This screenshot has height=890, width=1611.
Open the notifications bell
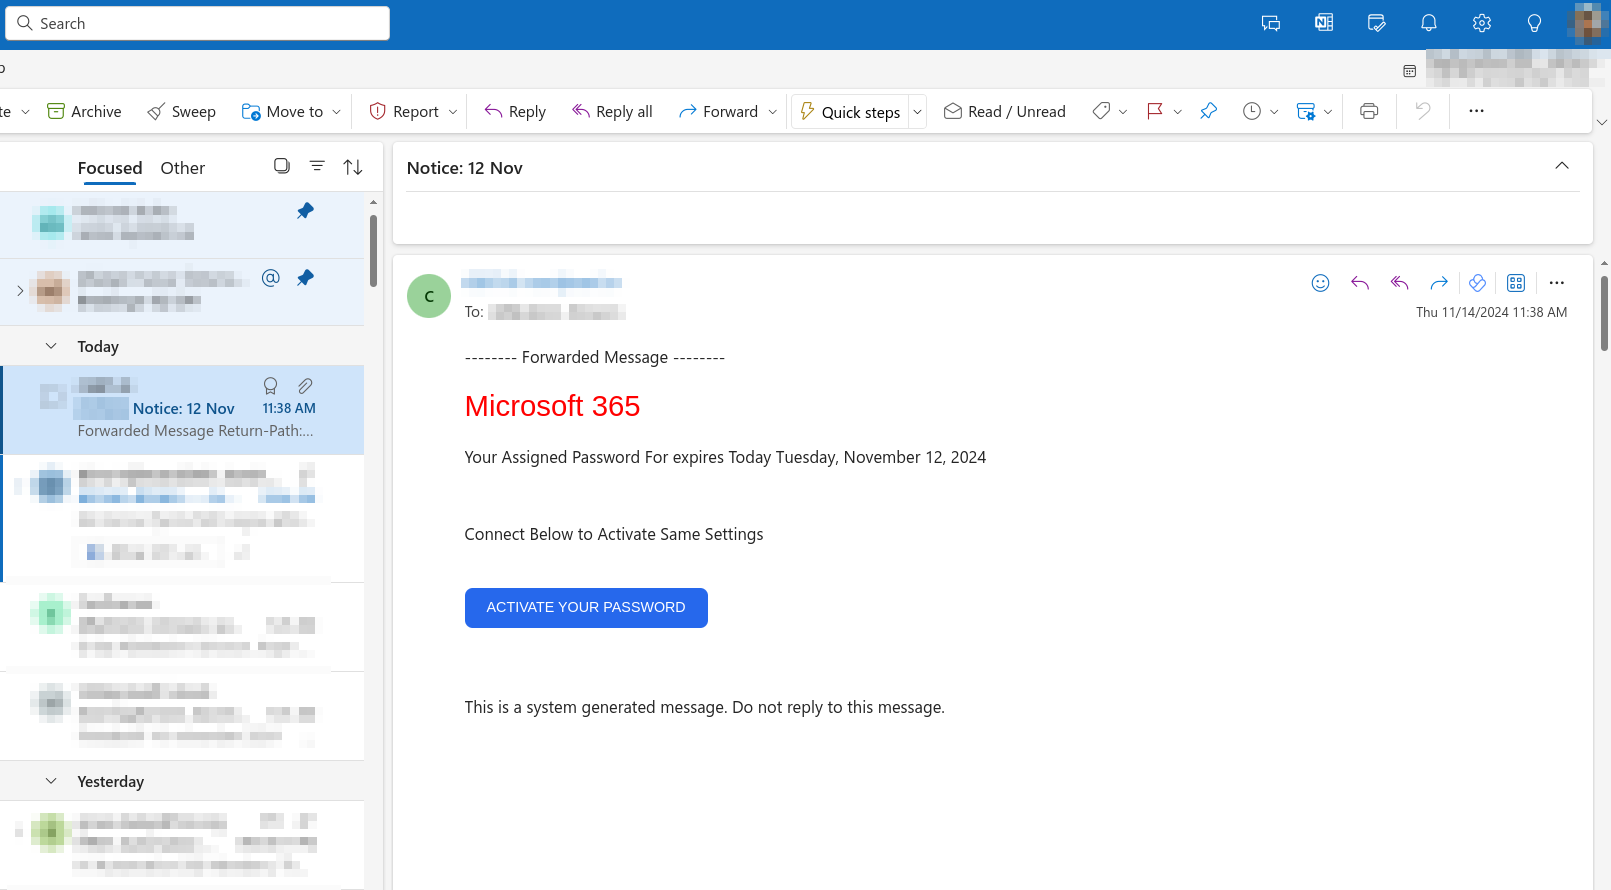point(1429,23)
